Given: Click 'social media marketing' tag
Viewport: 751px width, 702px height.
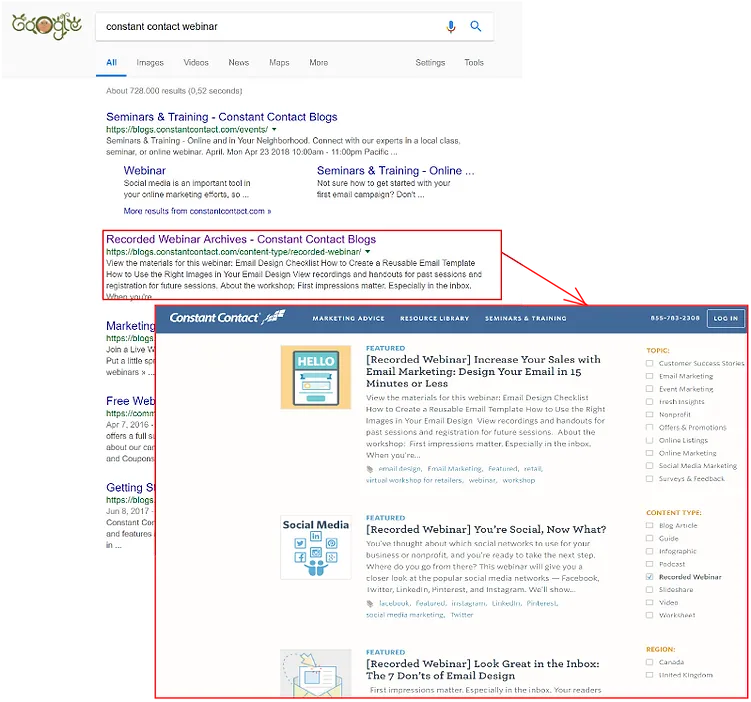Looking at the screenshot, I should [405, 615].
